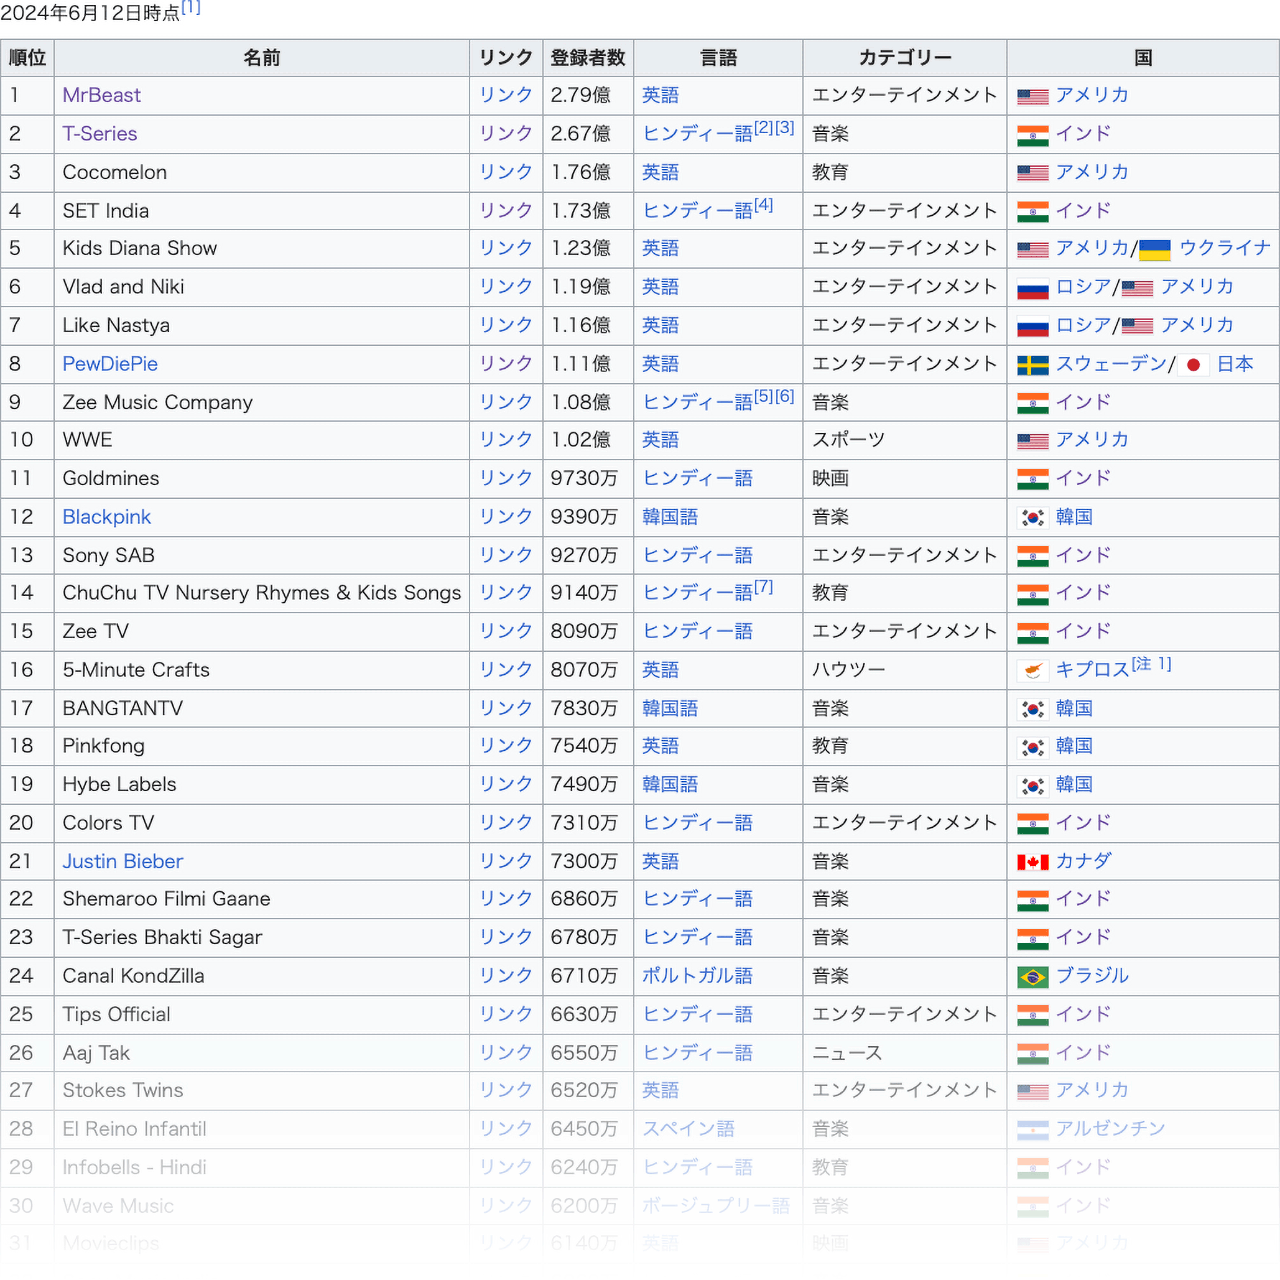Click ウクライナ country link
1280x1280 pixels.
(x=1225, y=248)
